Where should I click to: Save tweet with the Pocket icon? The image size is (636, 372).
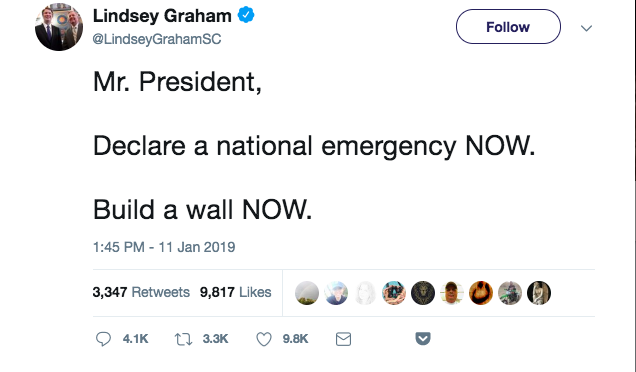pyautogui.click(x=423, y=338)
